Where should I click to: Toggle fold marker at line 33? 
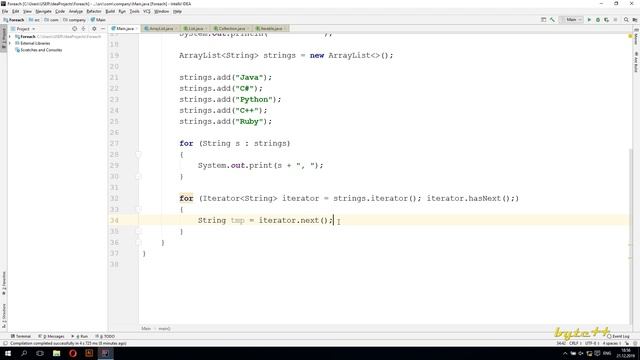pyautogui.click(x=138, y=209)
